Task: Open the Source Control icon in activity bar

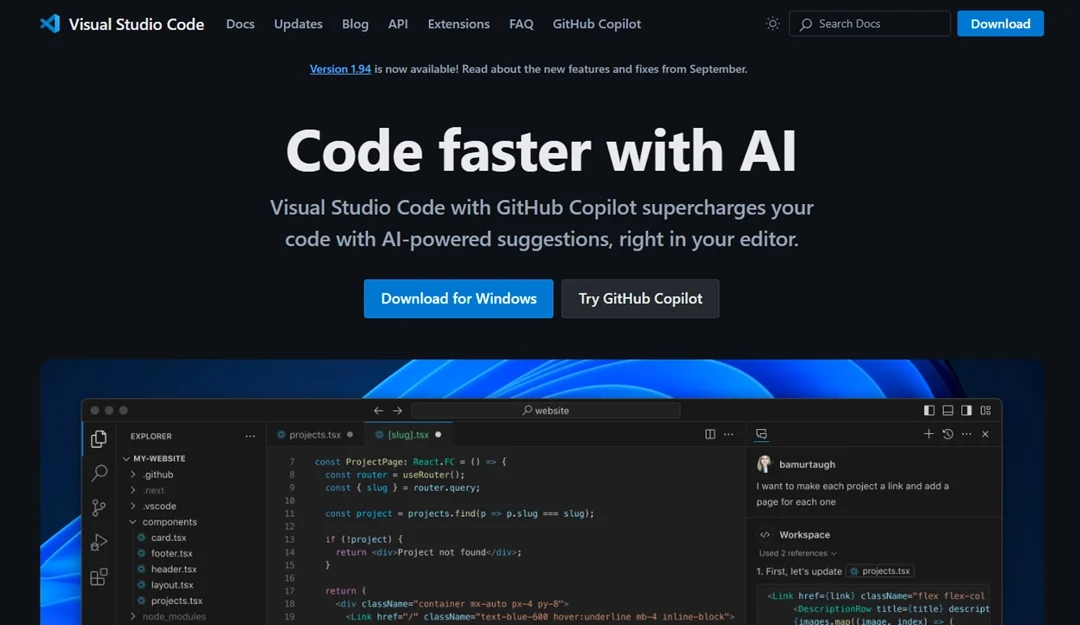Action: [98, 508]
